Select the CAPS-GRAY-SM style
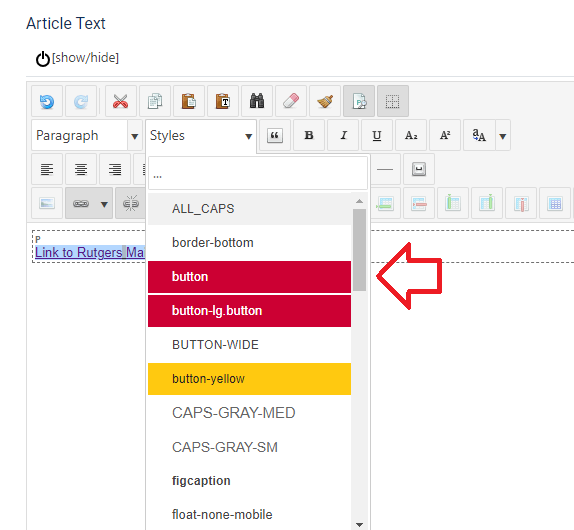Image resolution: width=574 pixels, height=530 pixels. coord(249,447)
